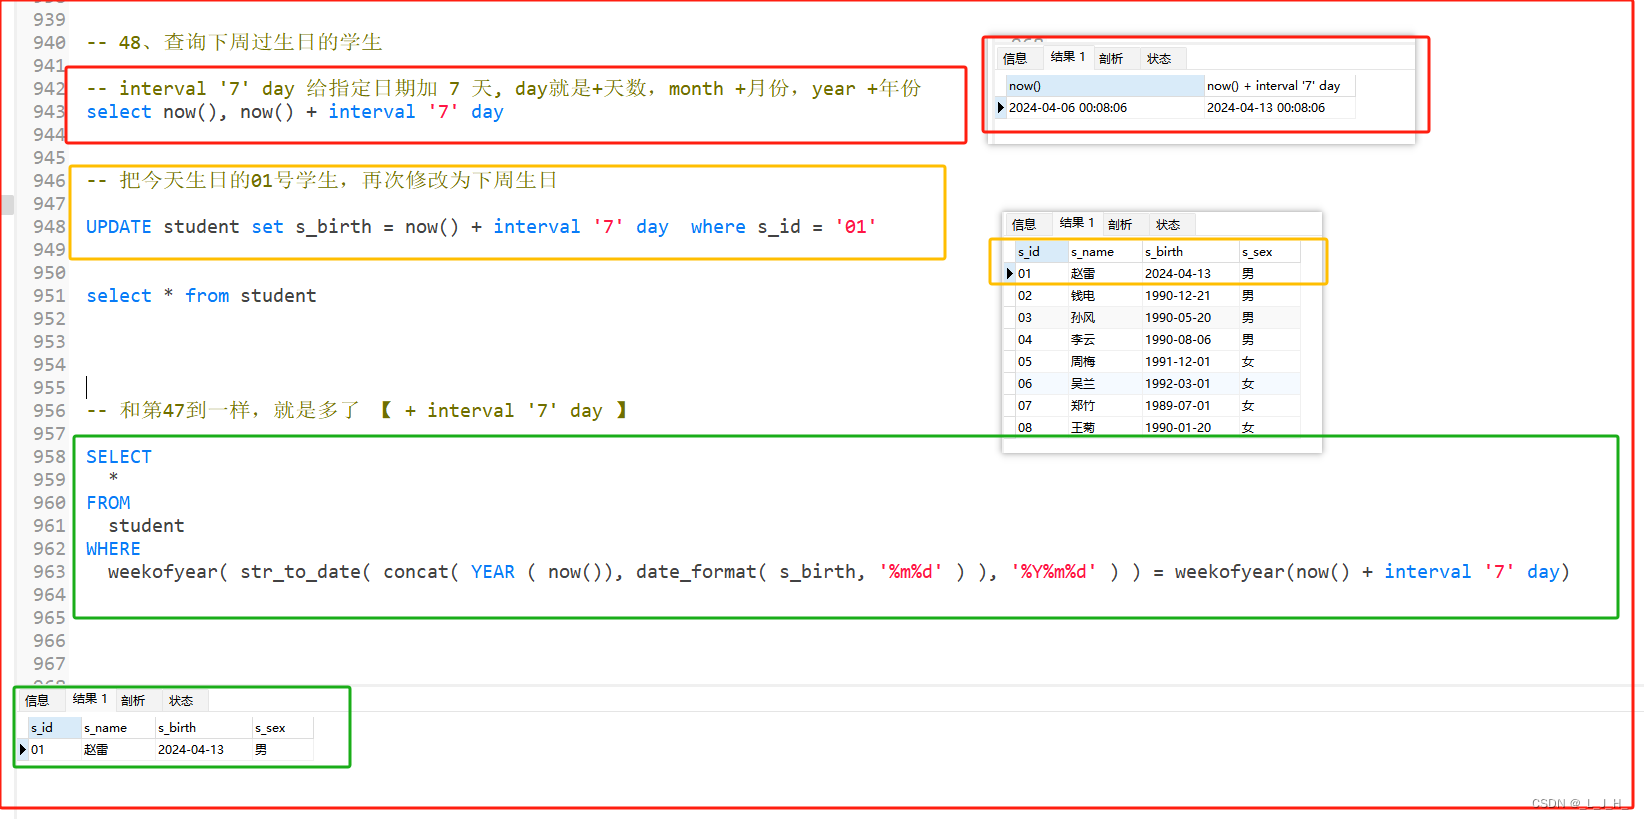The image size is (1644, 819).
Task: Select 2024-04-13 cell in the bottom result panel
Action: 204,750
